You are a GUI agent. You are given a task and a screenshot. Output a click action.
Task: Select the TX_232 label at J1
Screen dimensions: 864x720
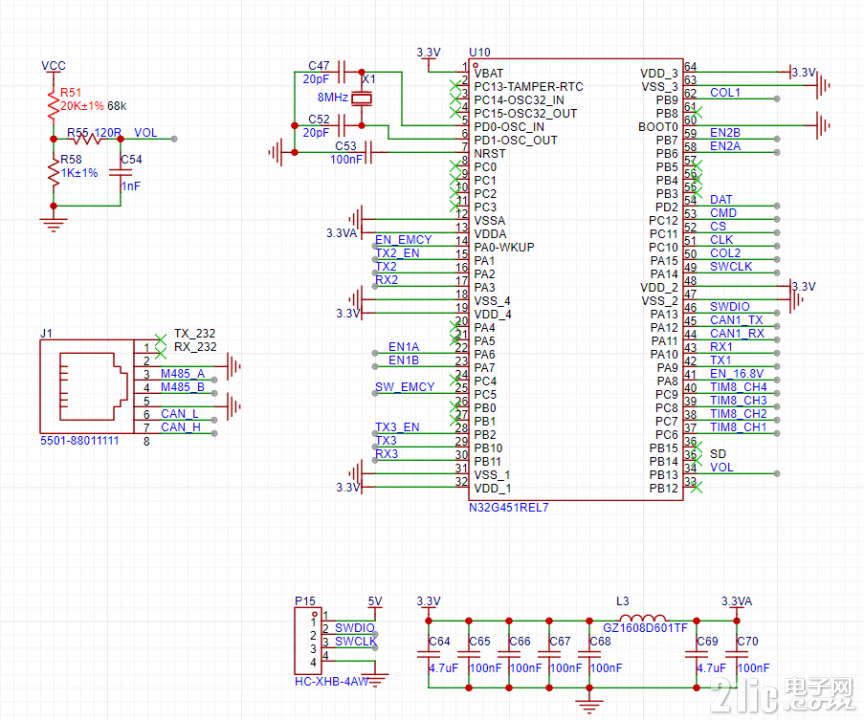pos(195,333)
